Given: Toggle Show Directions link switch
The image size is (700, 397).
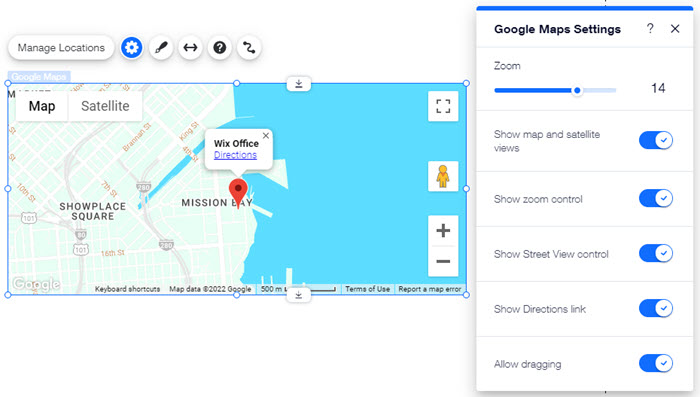Looking at the screenshot, I should tap(656, 308).
